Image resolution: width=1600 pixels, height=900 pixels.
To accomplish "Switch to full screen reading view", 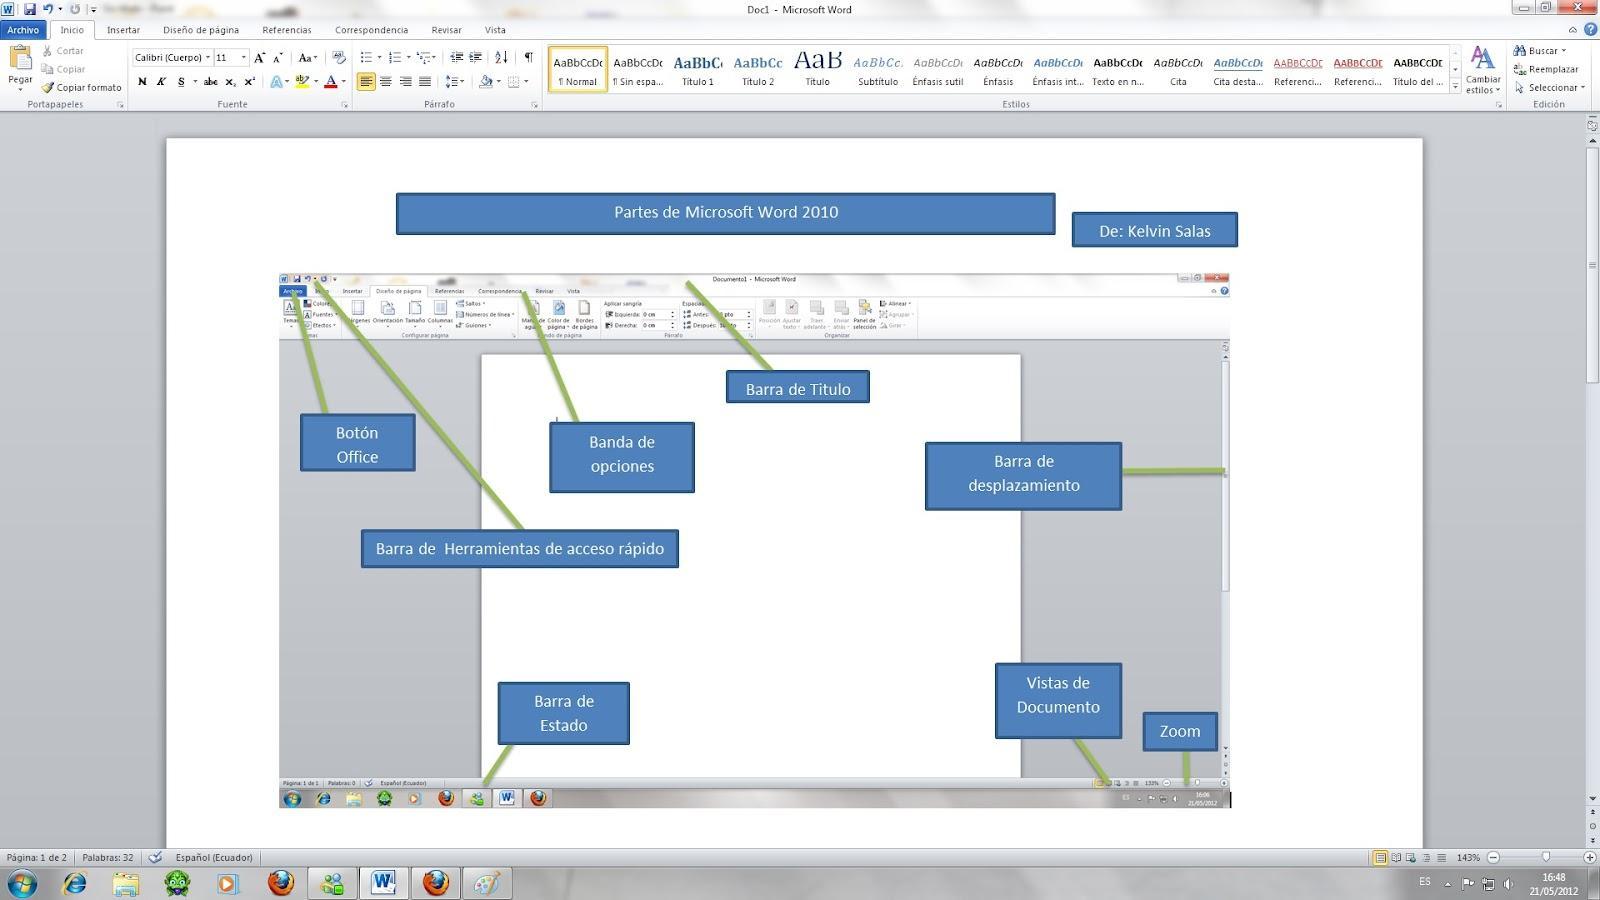I will pos(1396,857).
